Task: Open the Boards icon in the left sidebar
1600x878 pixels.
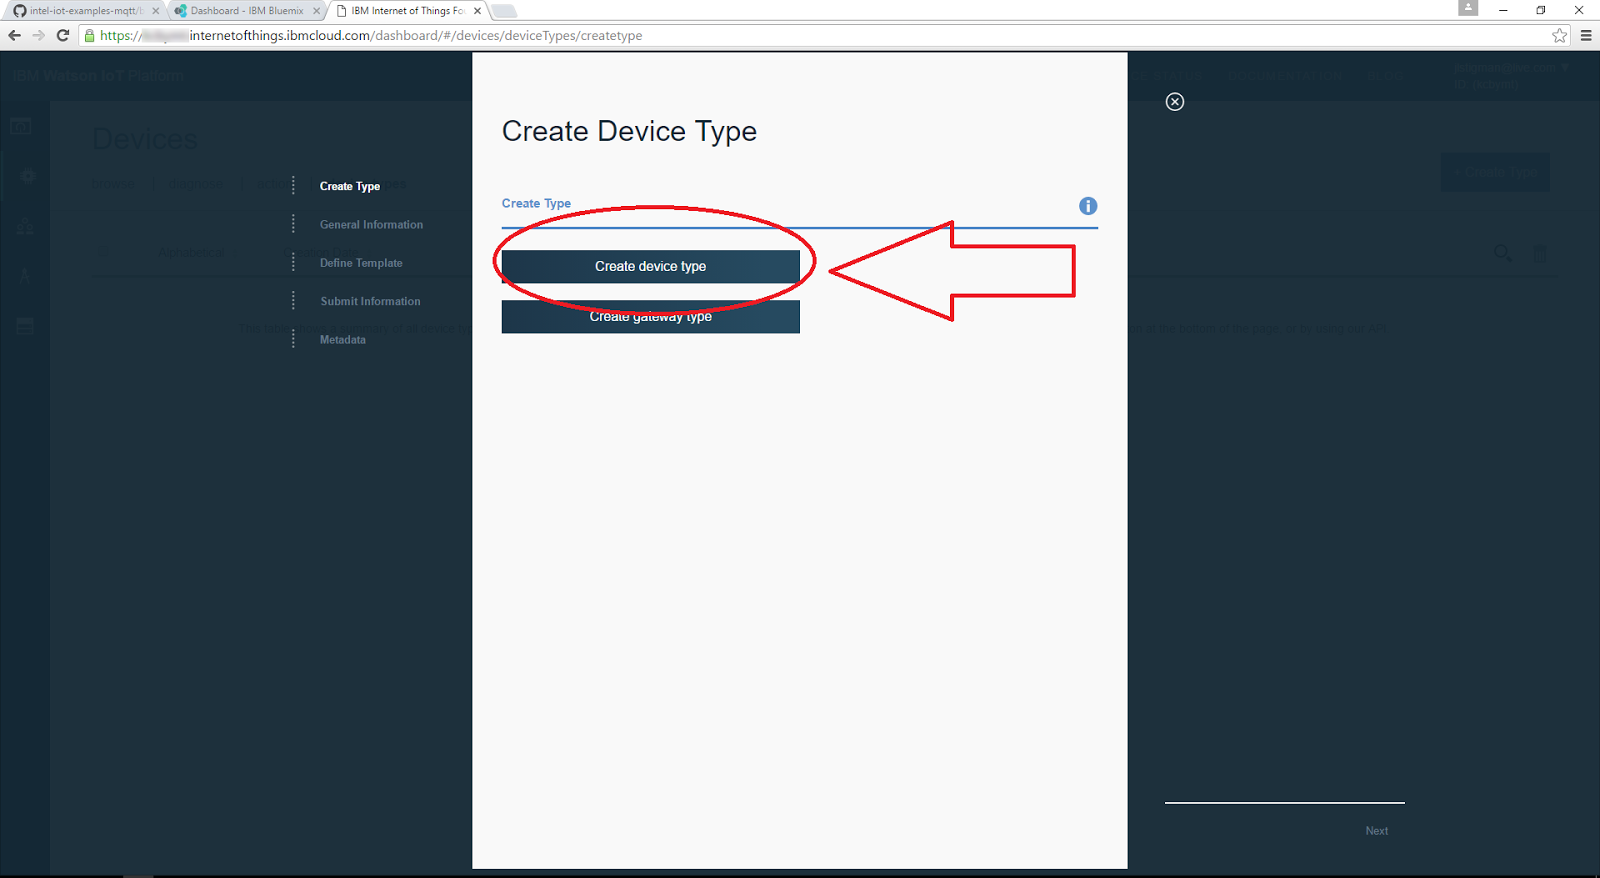Action: click(21, 126)
